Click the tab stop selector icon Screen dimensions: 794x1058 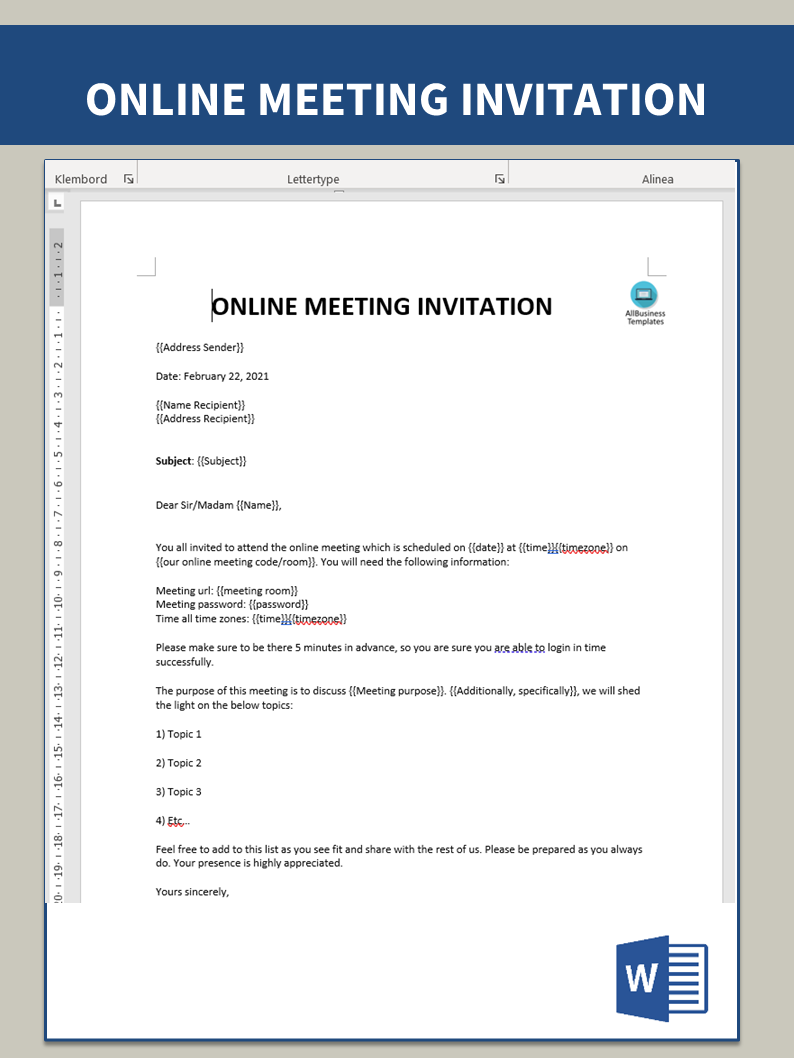click(57, 203)
